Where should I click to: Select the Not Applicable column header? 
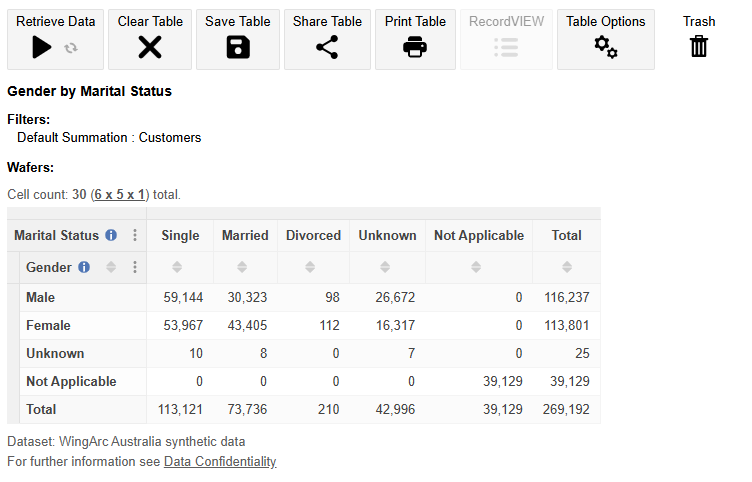click(x=479, y=235)
